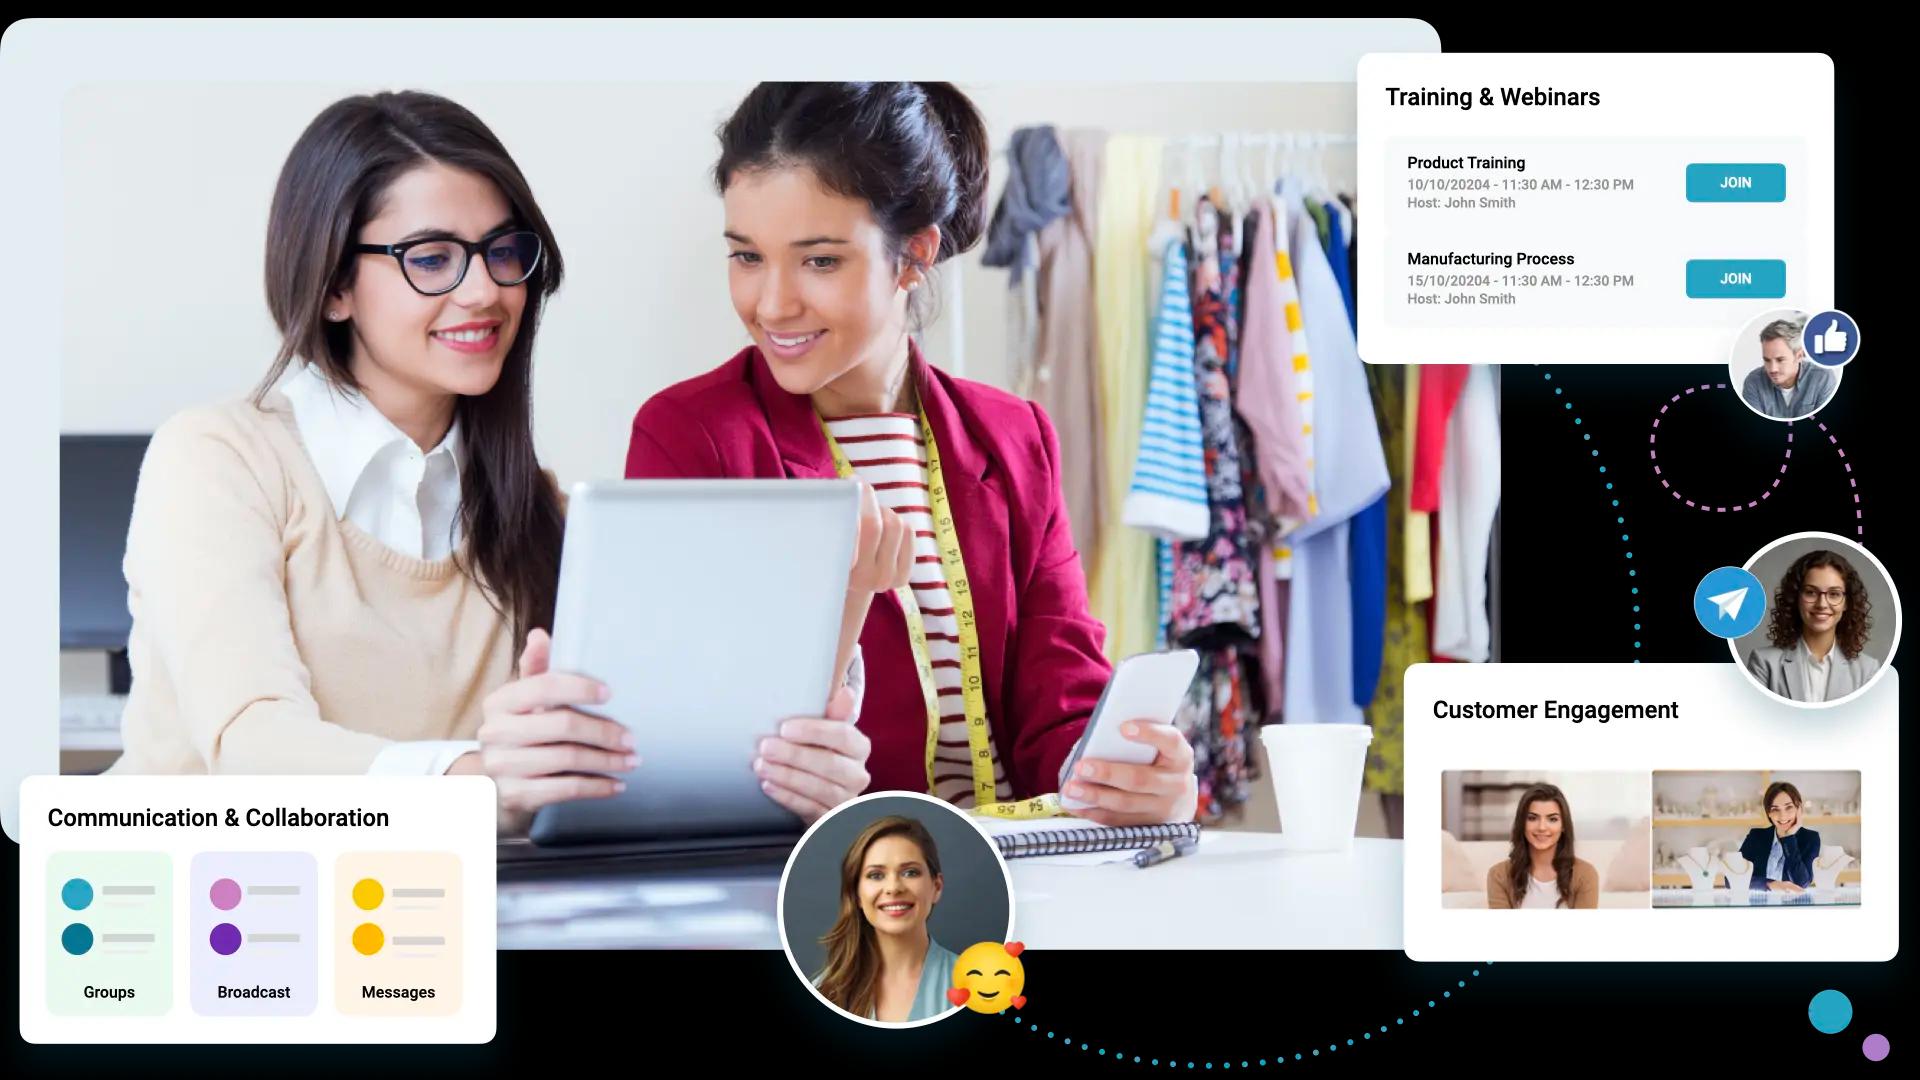Expand the Communication and Collaboration panel
Screen dimensions: 1920x1080
point(218,818)
